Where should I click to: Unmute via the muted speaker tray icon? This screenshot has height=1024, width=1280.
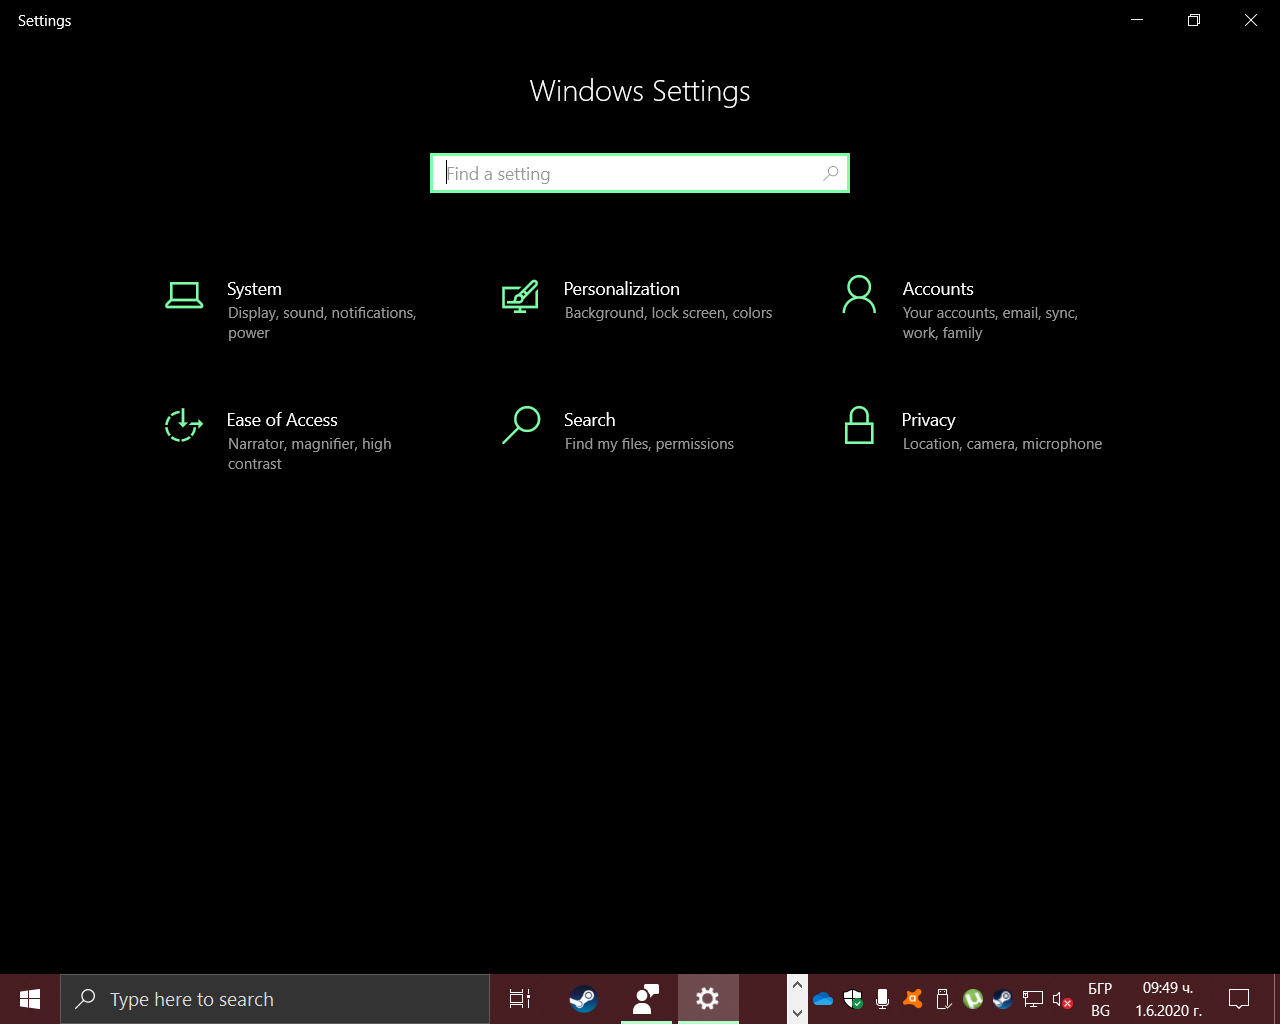(x=1062, y=999)
